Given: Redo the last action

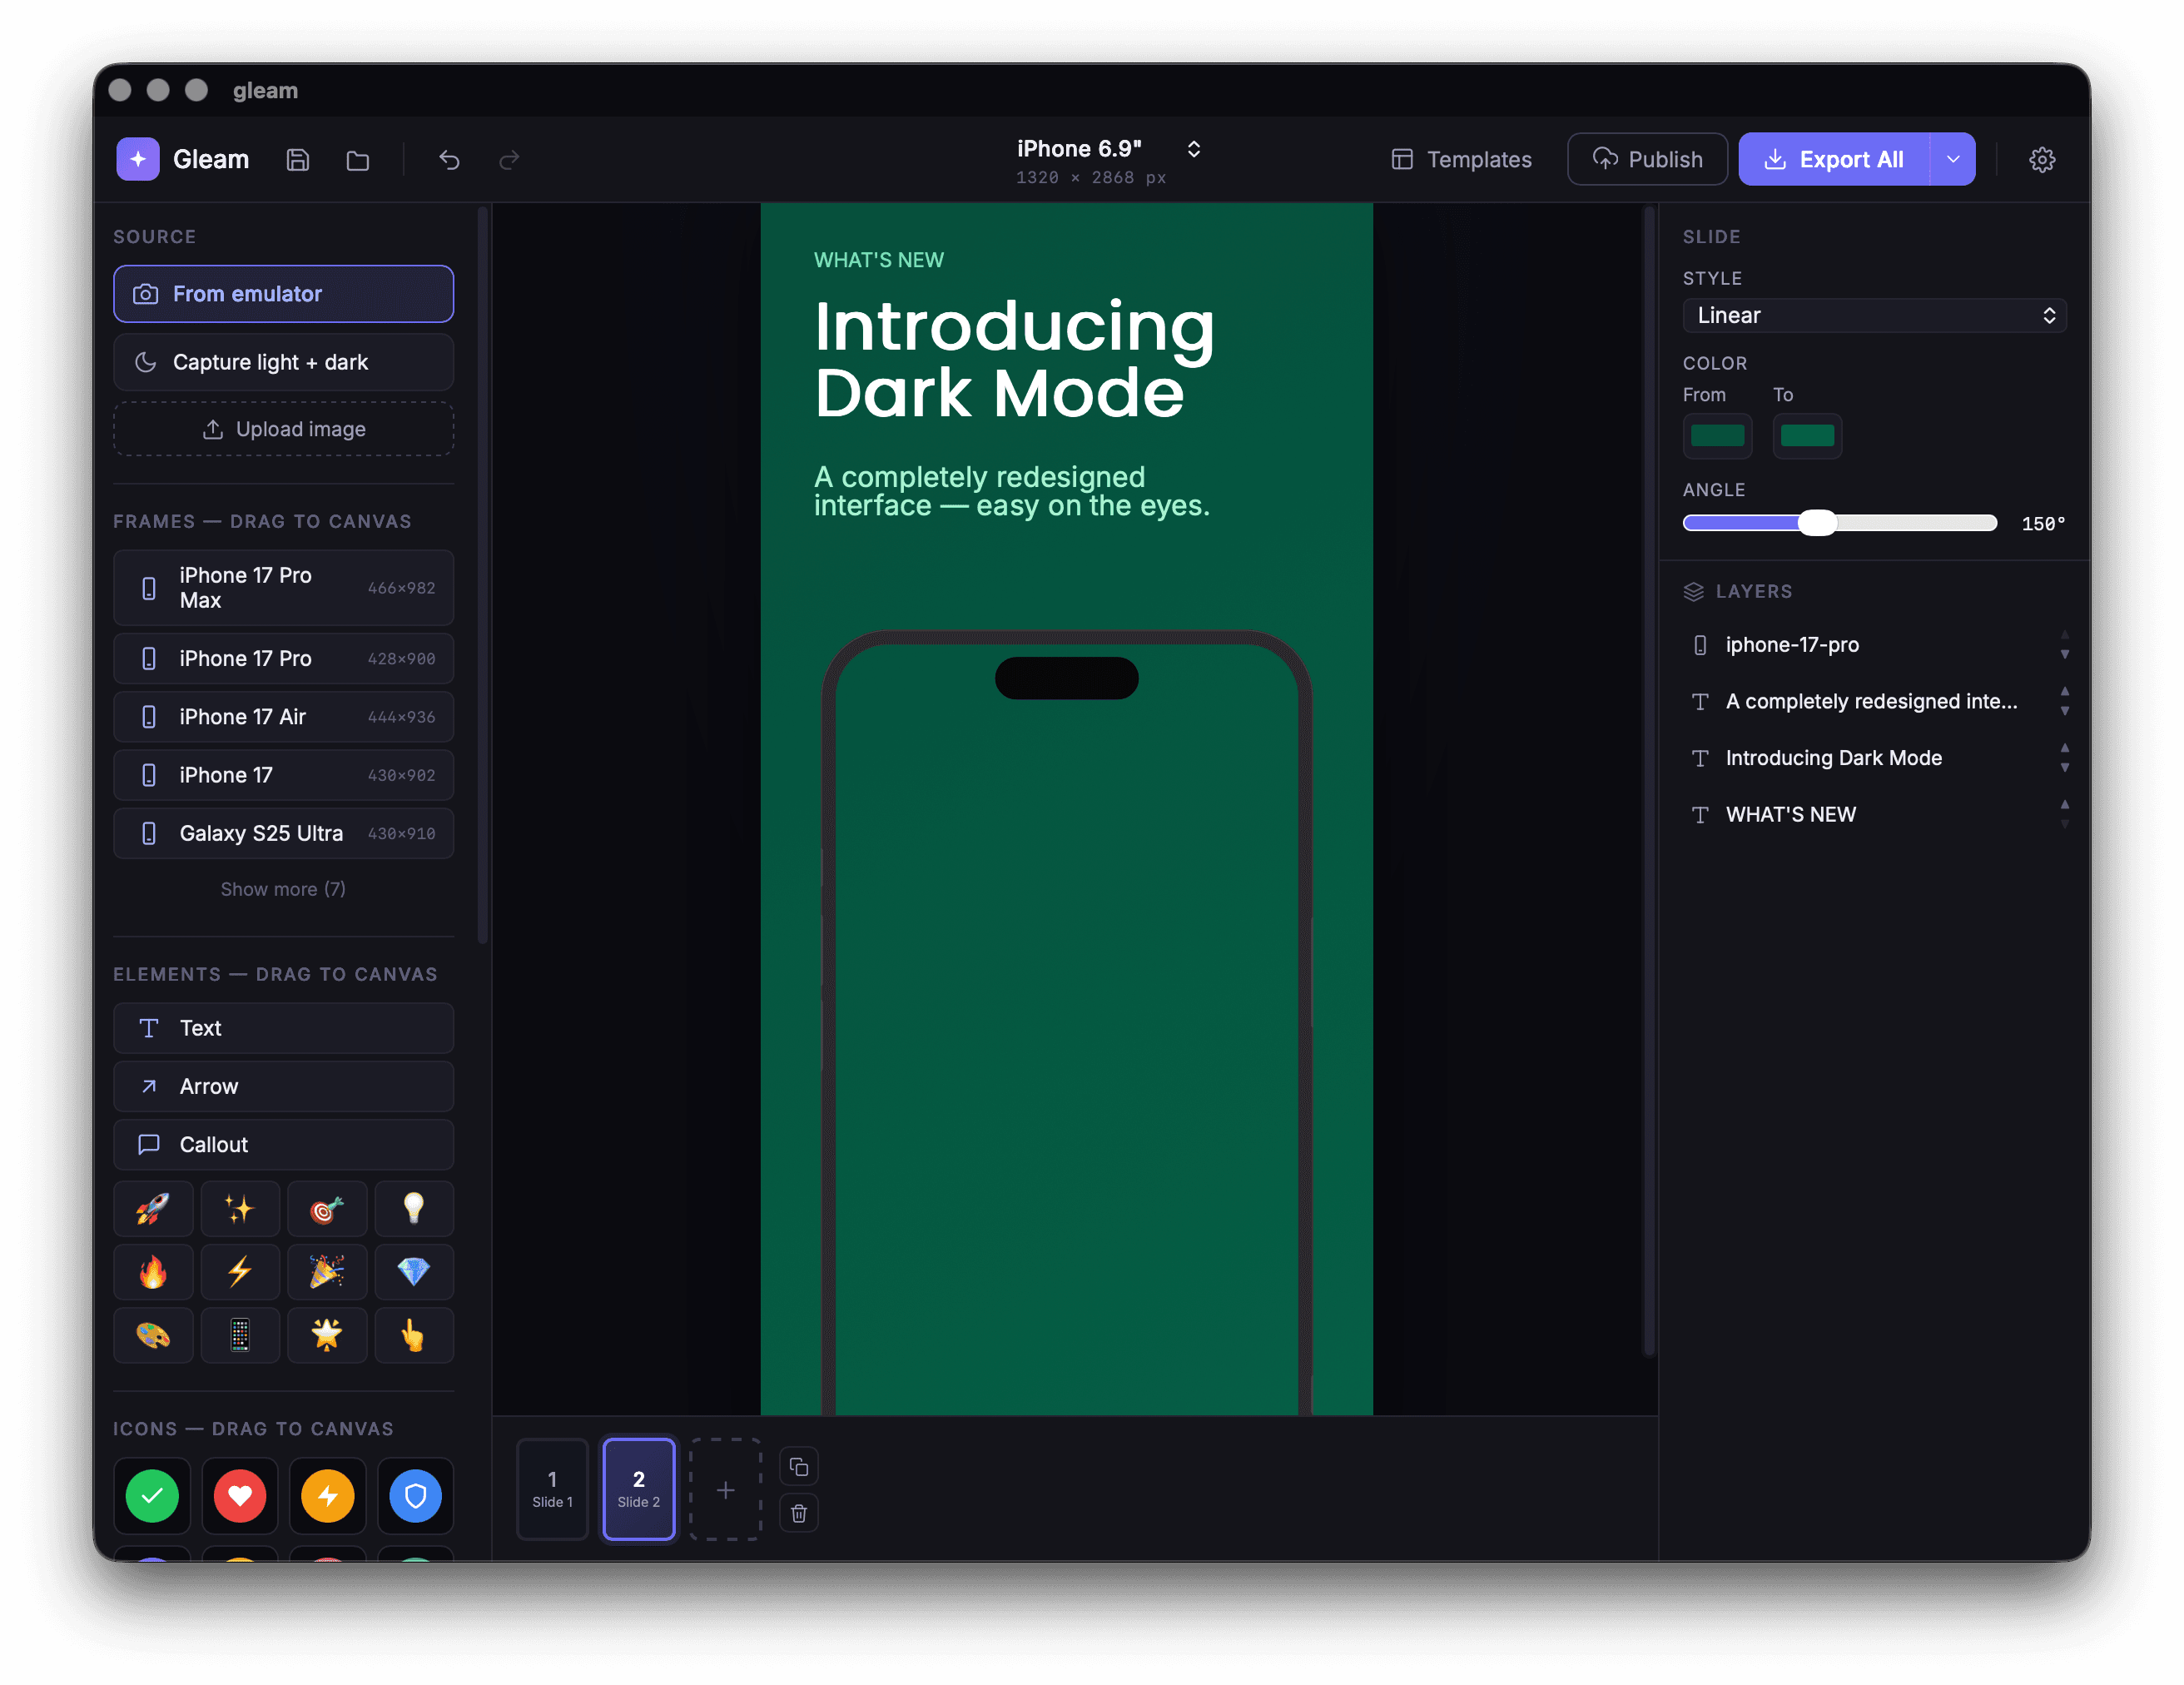Looking at the screenshot, I should (x=509, y=160).
